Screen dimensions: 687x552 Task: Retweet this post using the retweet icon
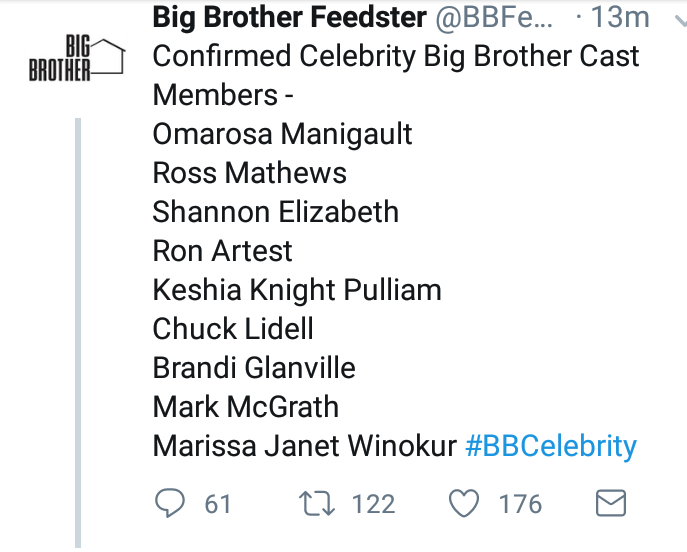[317, 503]
